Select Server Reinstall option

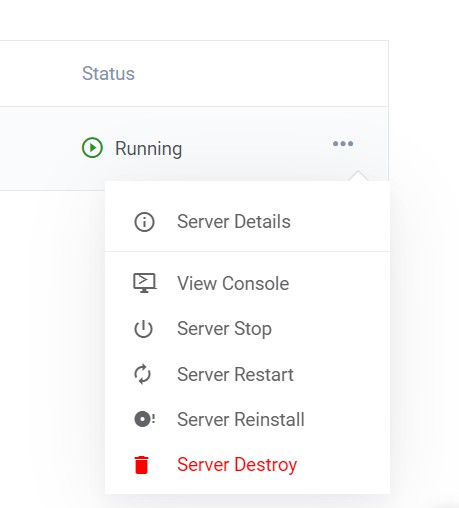[247, 419]
